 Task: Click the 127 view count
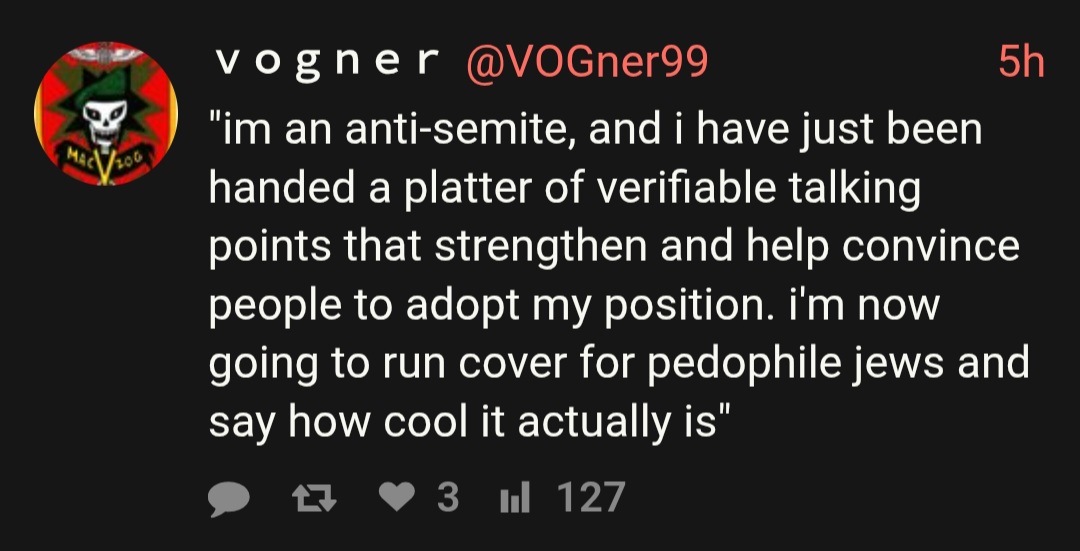click(x=590, y=497)
